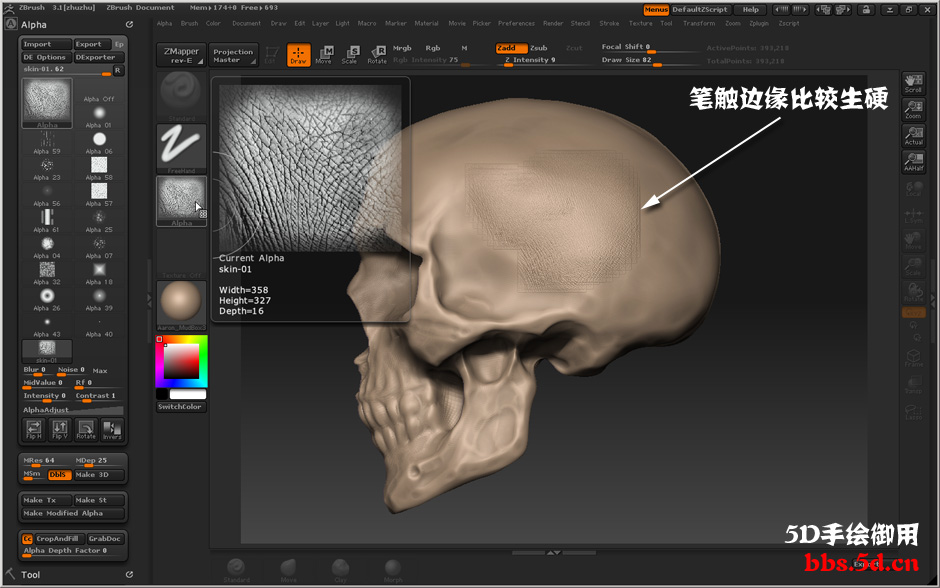Open the Preferences menu

click(x=516, y=23)
